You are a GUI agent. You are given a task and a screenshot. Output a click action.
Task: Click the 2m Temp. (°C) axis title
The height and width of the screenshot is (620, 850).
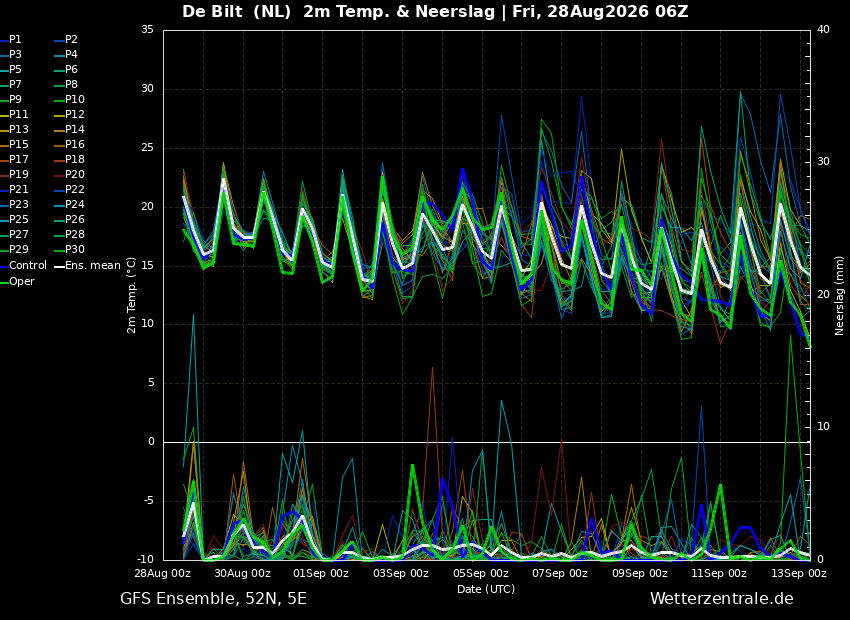(x=131, y=295)
